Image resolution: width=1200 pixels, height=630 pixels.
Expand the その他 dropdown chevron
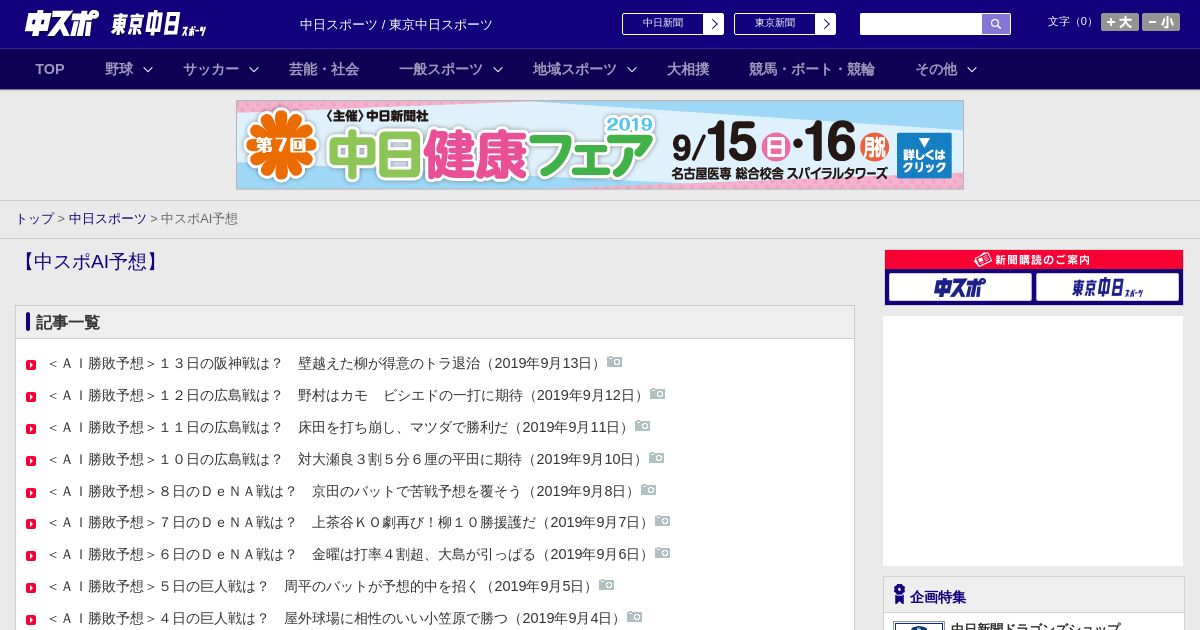(x=972, y=69)
